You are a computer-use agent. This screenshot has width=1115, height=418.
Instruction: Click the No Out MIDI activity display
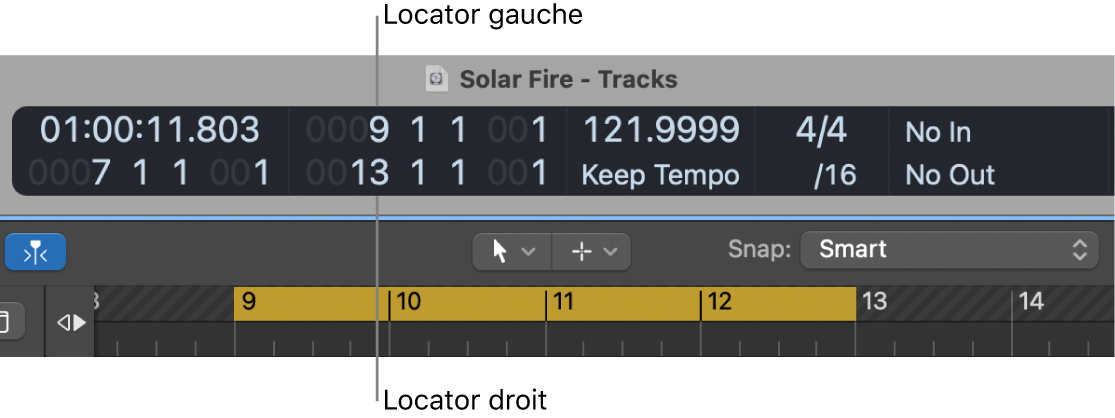950,176
